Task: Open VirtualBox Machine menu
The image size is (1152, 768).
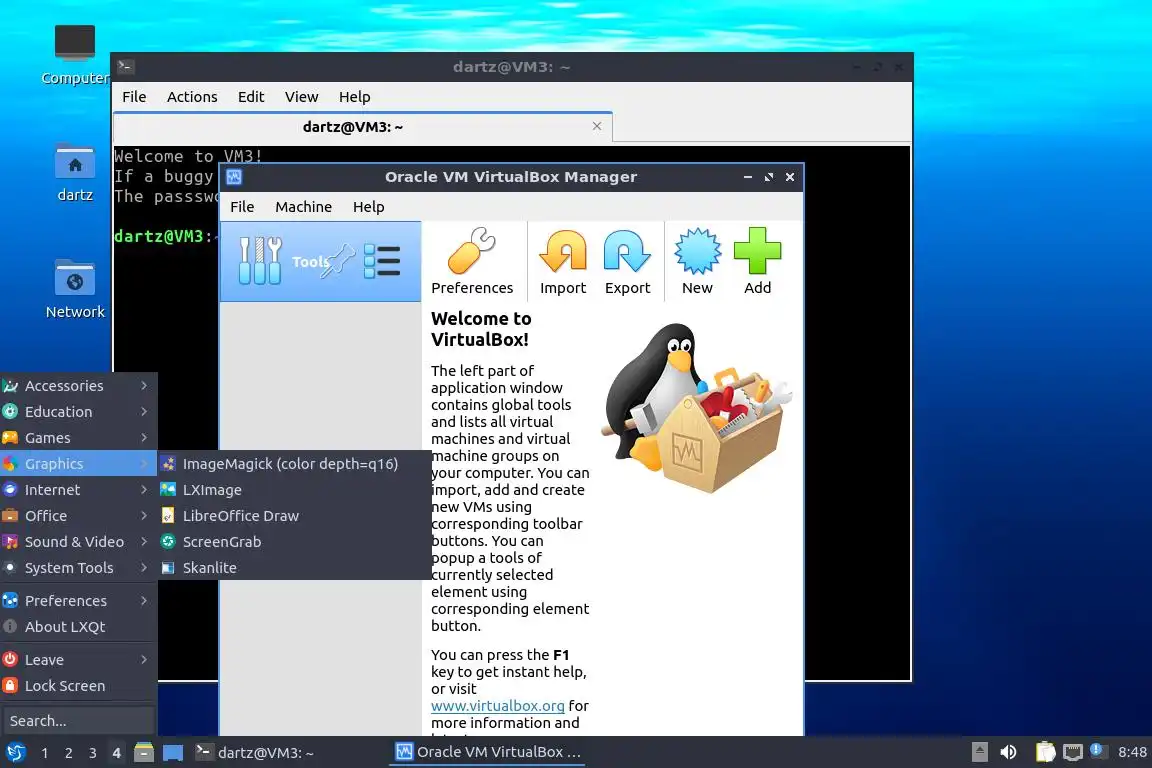Action: coord(303,207)
